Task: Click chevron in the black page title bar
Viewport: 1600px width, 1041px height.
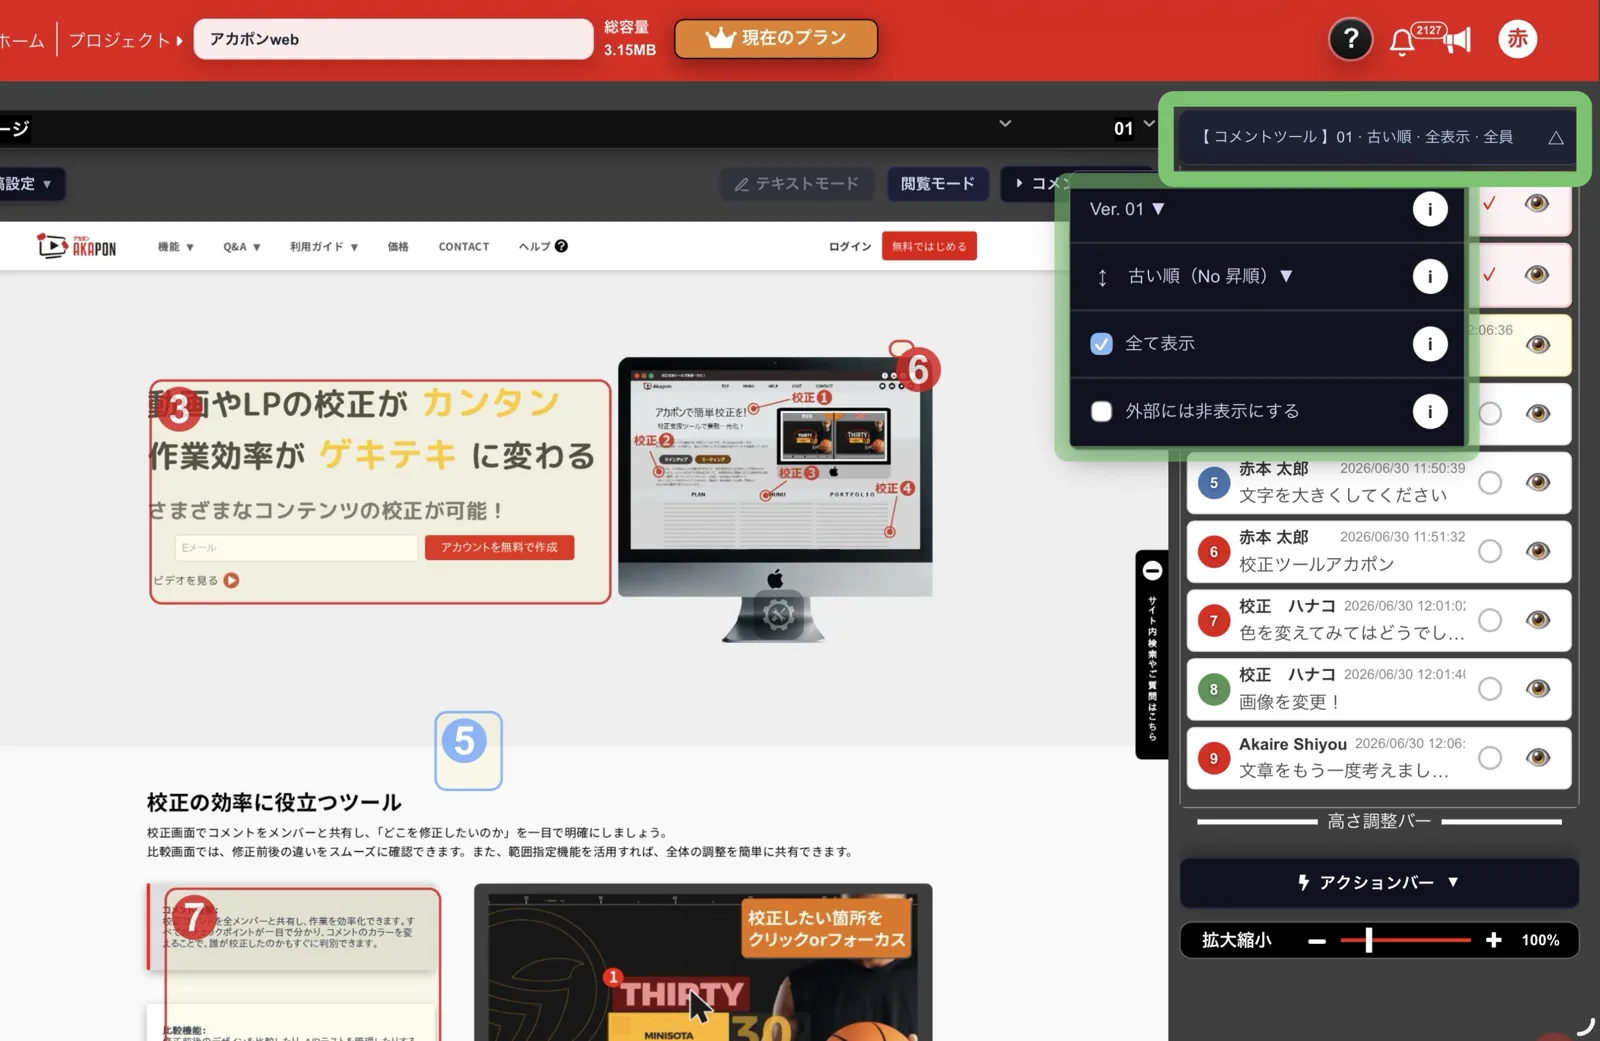Action: (x=1005, y=124)
